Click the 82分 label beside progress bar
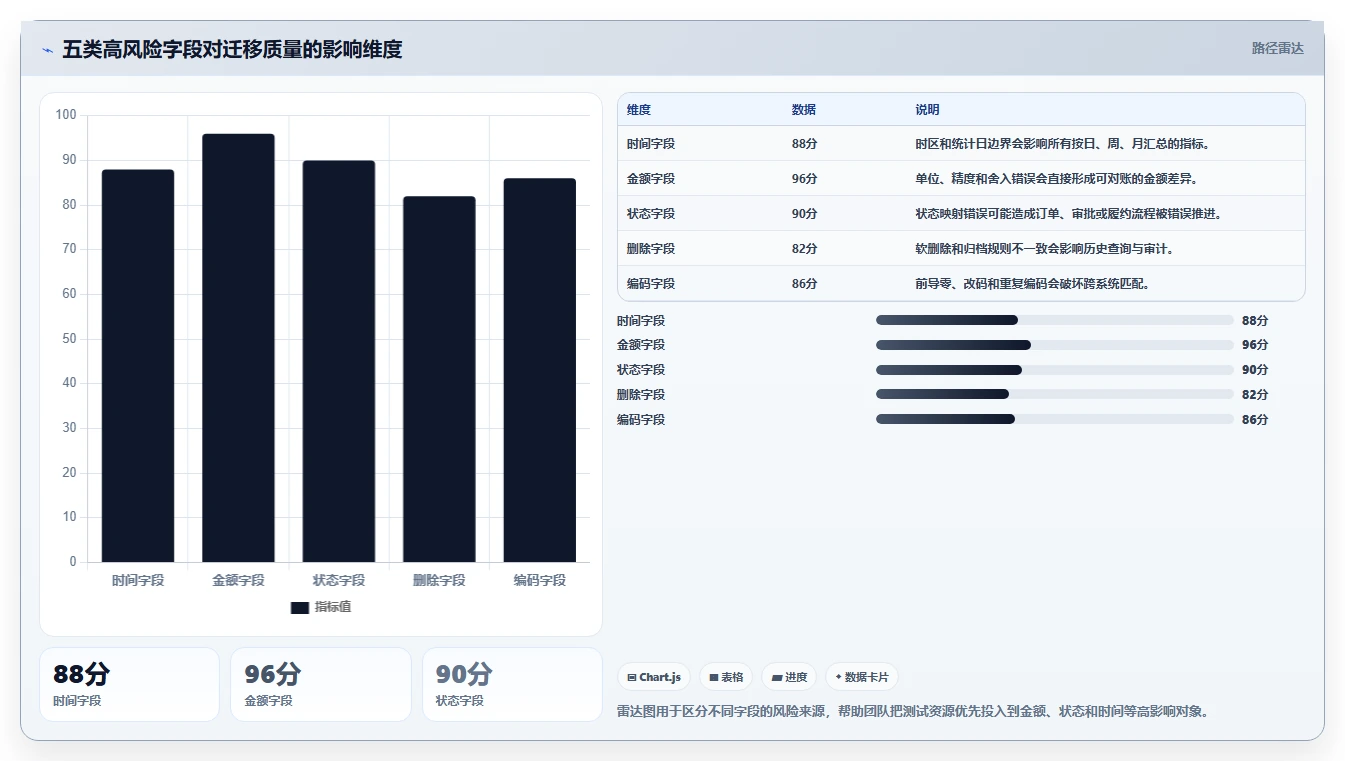 click(1255, 395)
